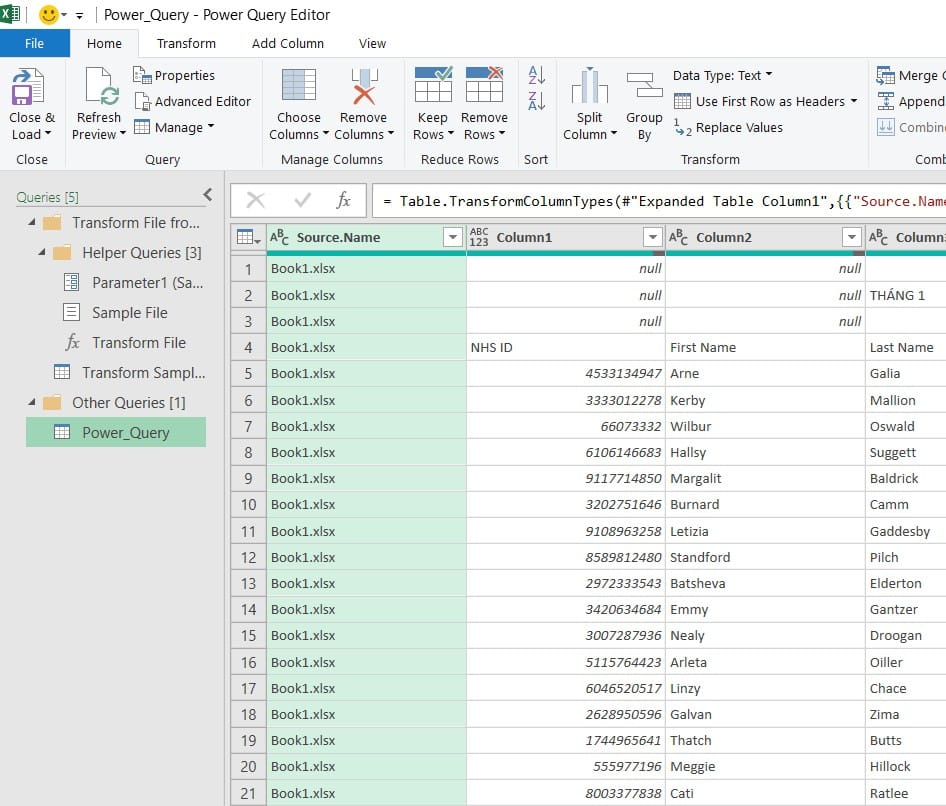Switch to the Home tab

point(104,43)
